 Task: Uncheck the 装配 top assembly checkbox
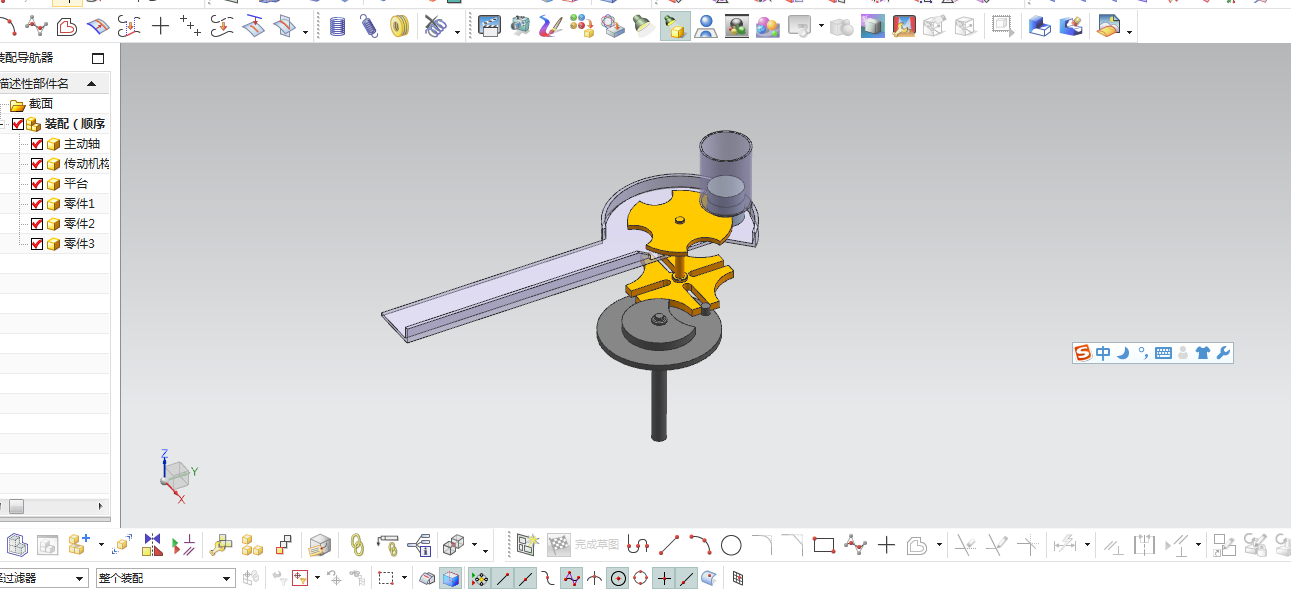[x=18, y=124]
